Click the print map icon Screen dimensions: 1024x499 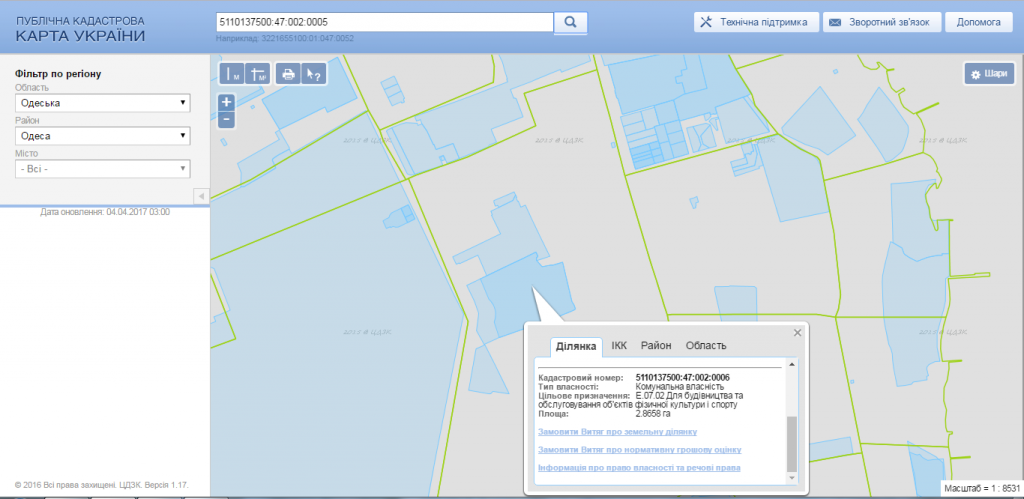[288, 74]
